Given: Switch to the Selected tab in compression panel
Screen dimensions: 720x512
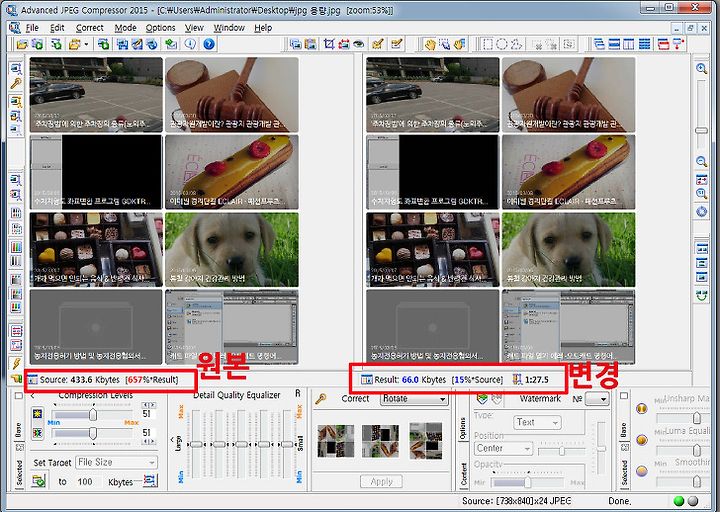Looking at the screenshot, I should click(x=19, y=472).
